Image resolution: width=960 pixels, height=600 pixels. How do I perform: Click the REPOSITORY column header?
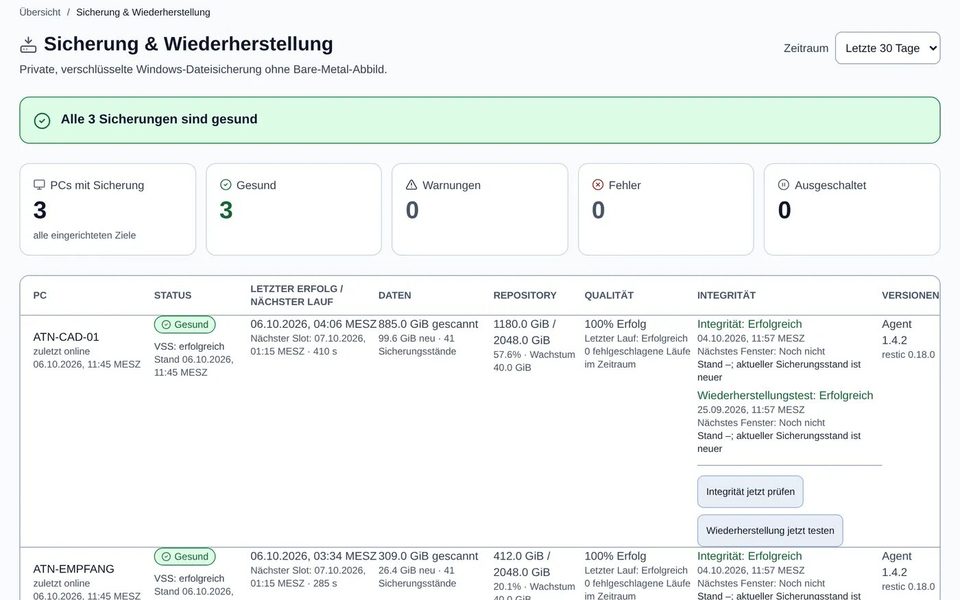click(525, 295)
